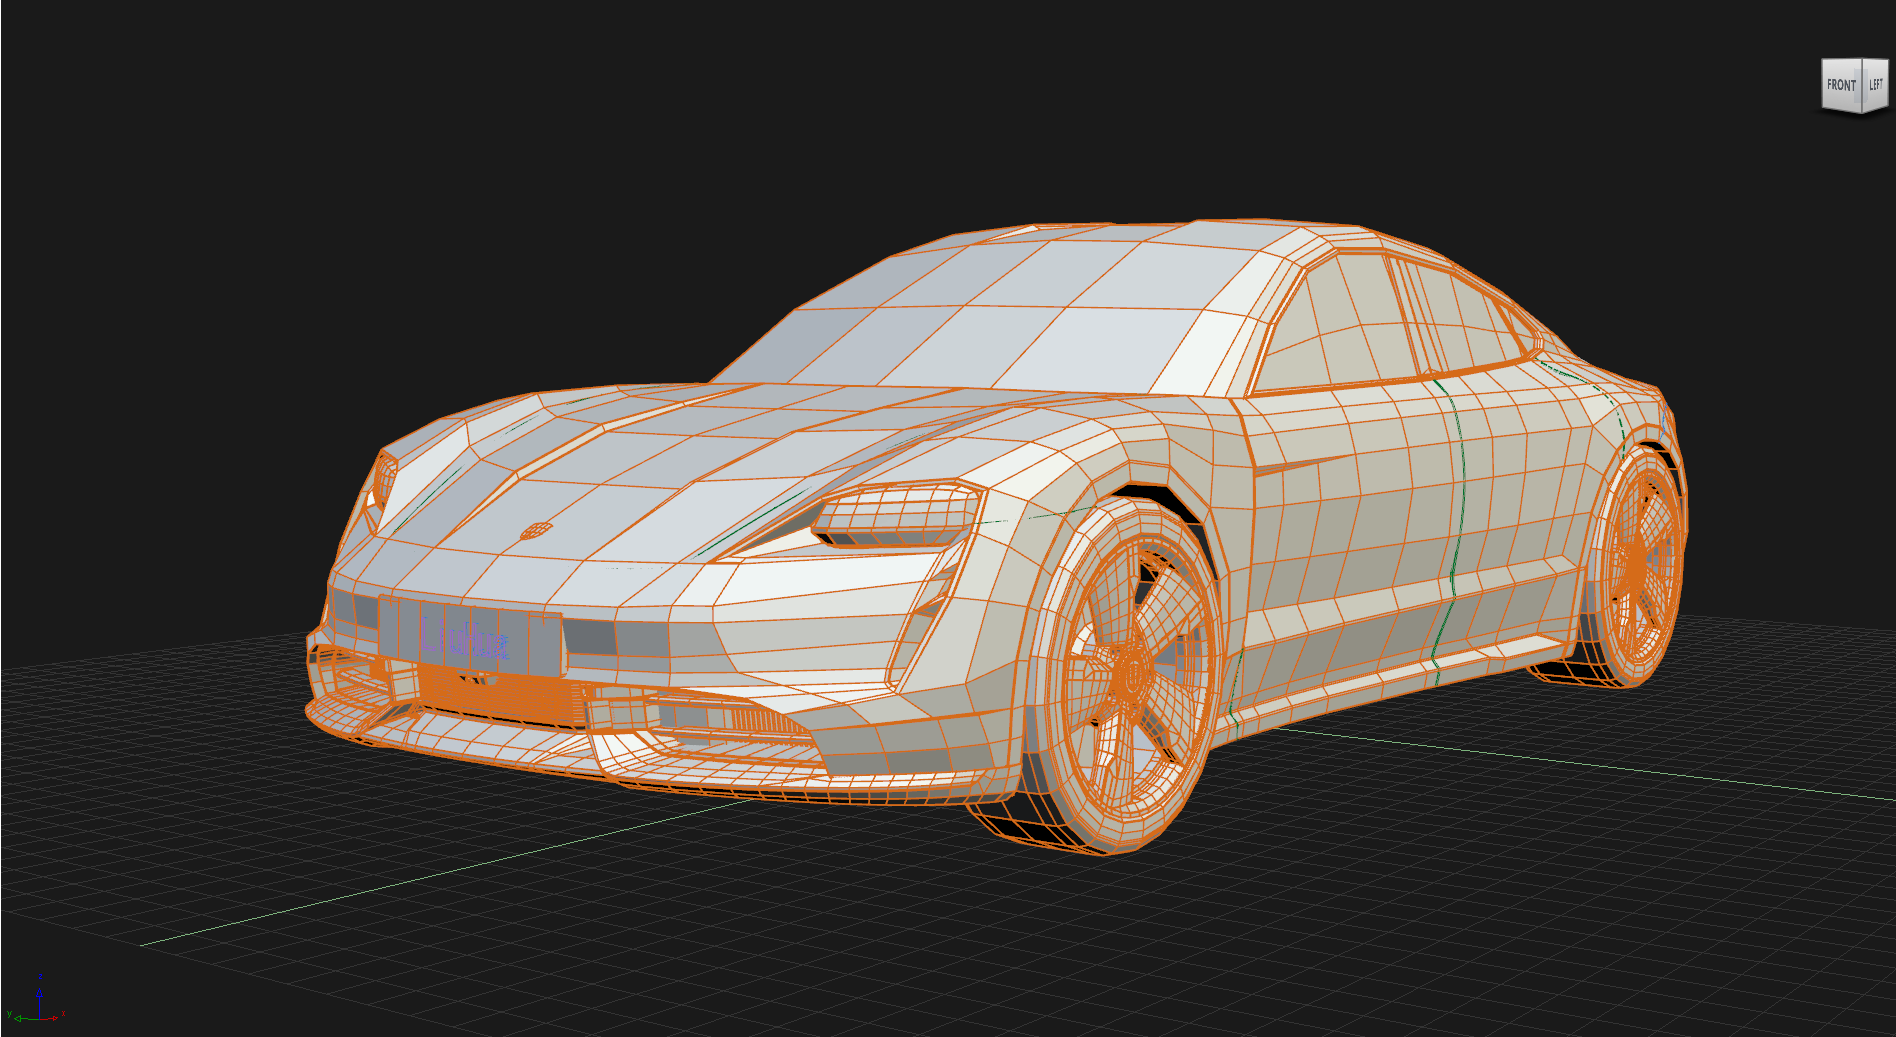Click the red X axis arrow
This screenshot has height=1037, width=1896.
coord(55,1019)
